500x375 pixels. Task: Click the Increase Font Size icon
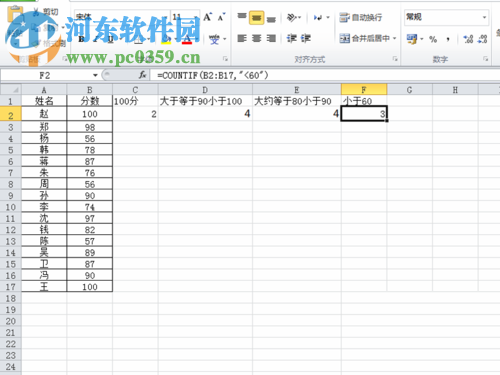208,17
